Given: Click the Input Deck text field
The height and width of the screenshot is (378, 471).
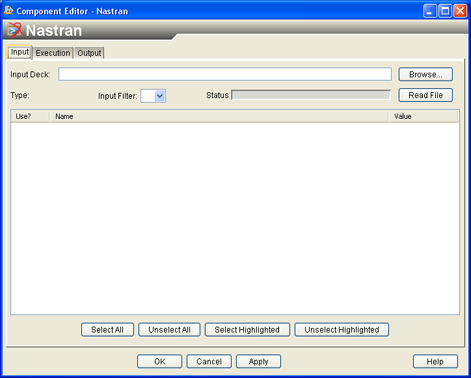Looking at the screenshot, I should click(x=225, y=74).
